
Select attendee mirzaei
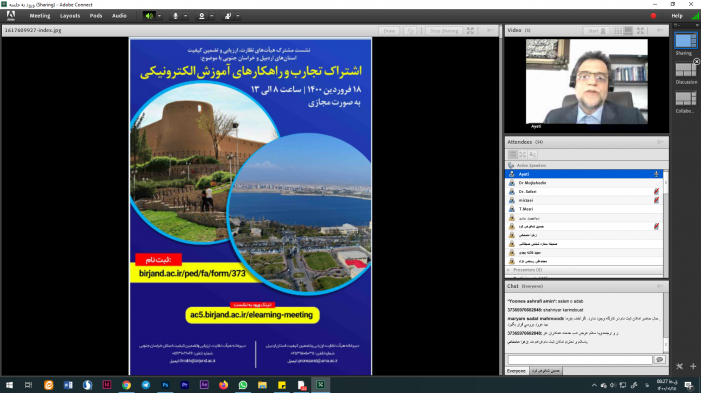[584, 200]
